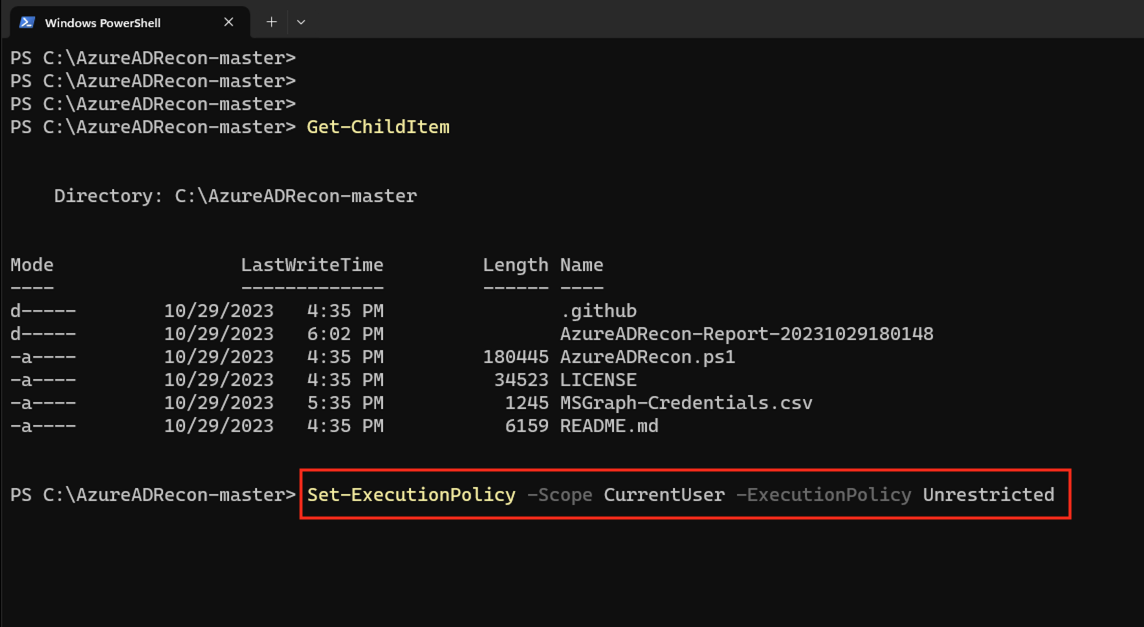Viewport: 1144px width, 627px height.
Task: Click the LastWriteTime column header
Action: (x=312, y=265)
